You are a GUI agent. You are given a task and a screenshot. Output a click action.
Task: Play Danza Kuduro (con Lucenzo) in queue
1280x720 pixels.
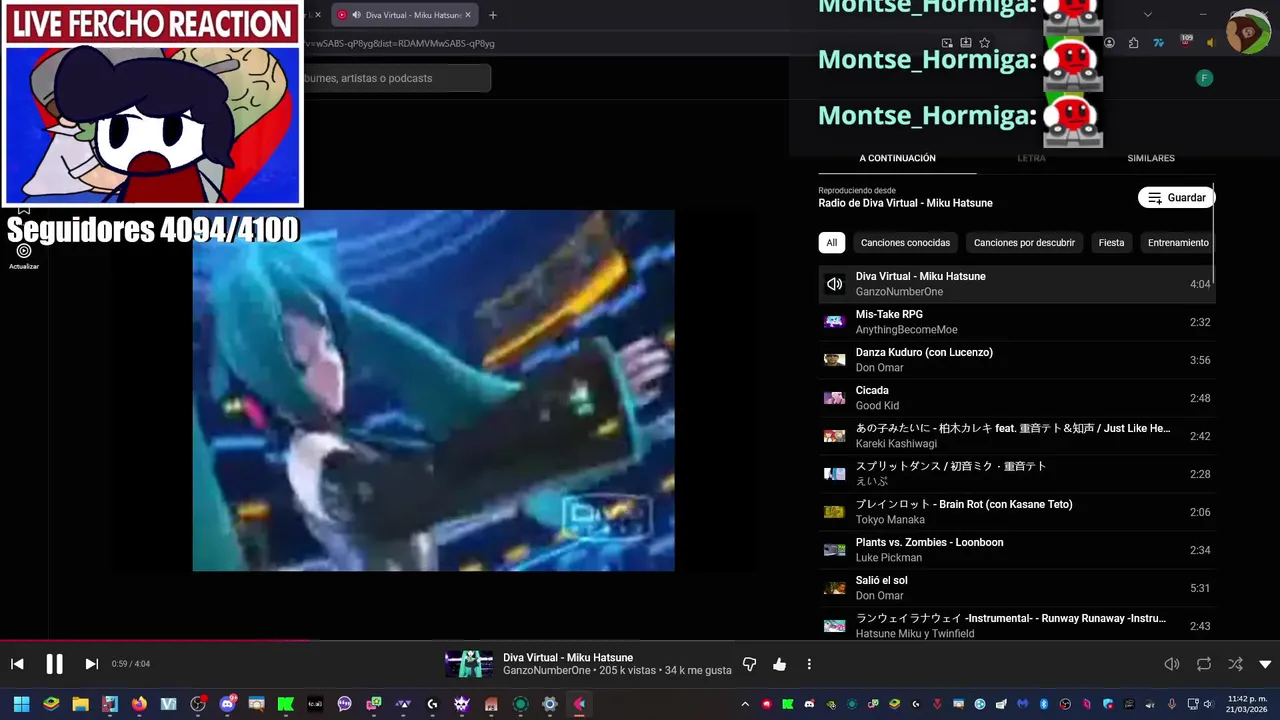point(1016,360)
